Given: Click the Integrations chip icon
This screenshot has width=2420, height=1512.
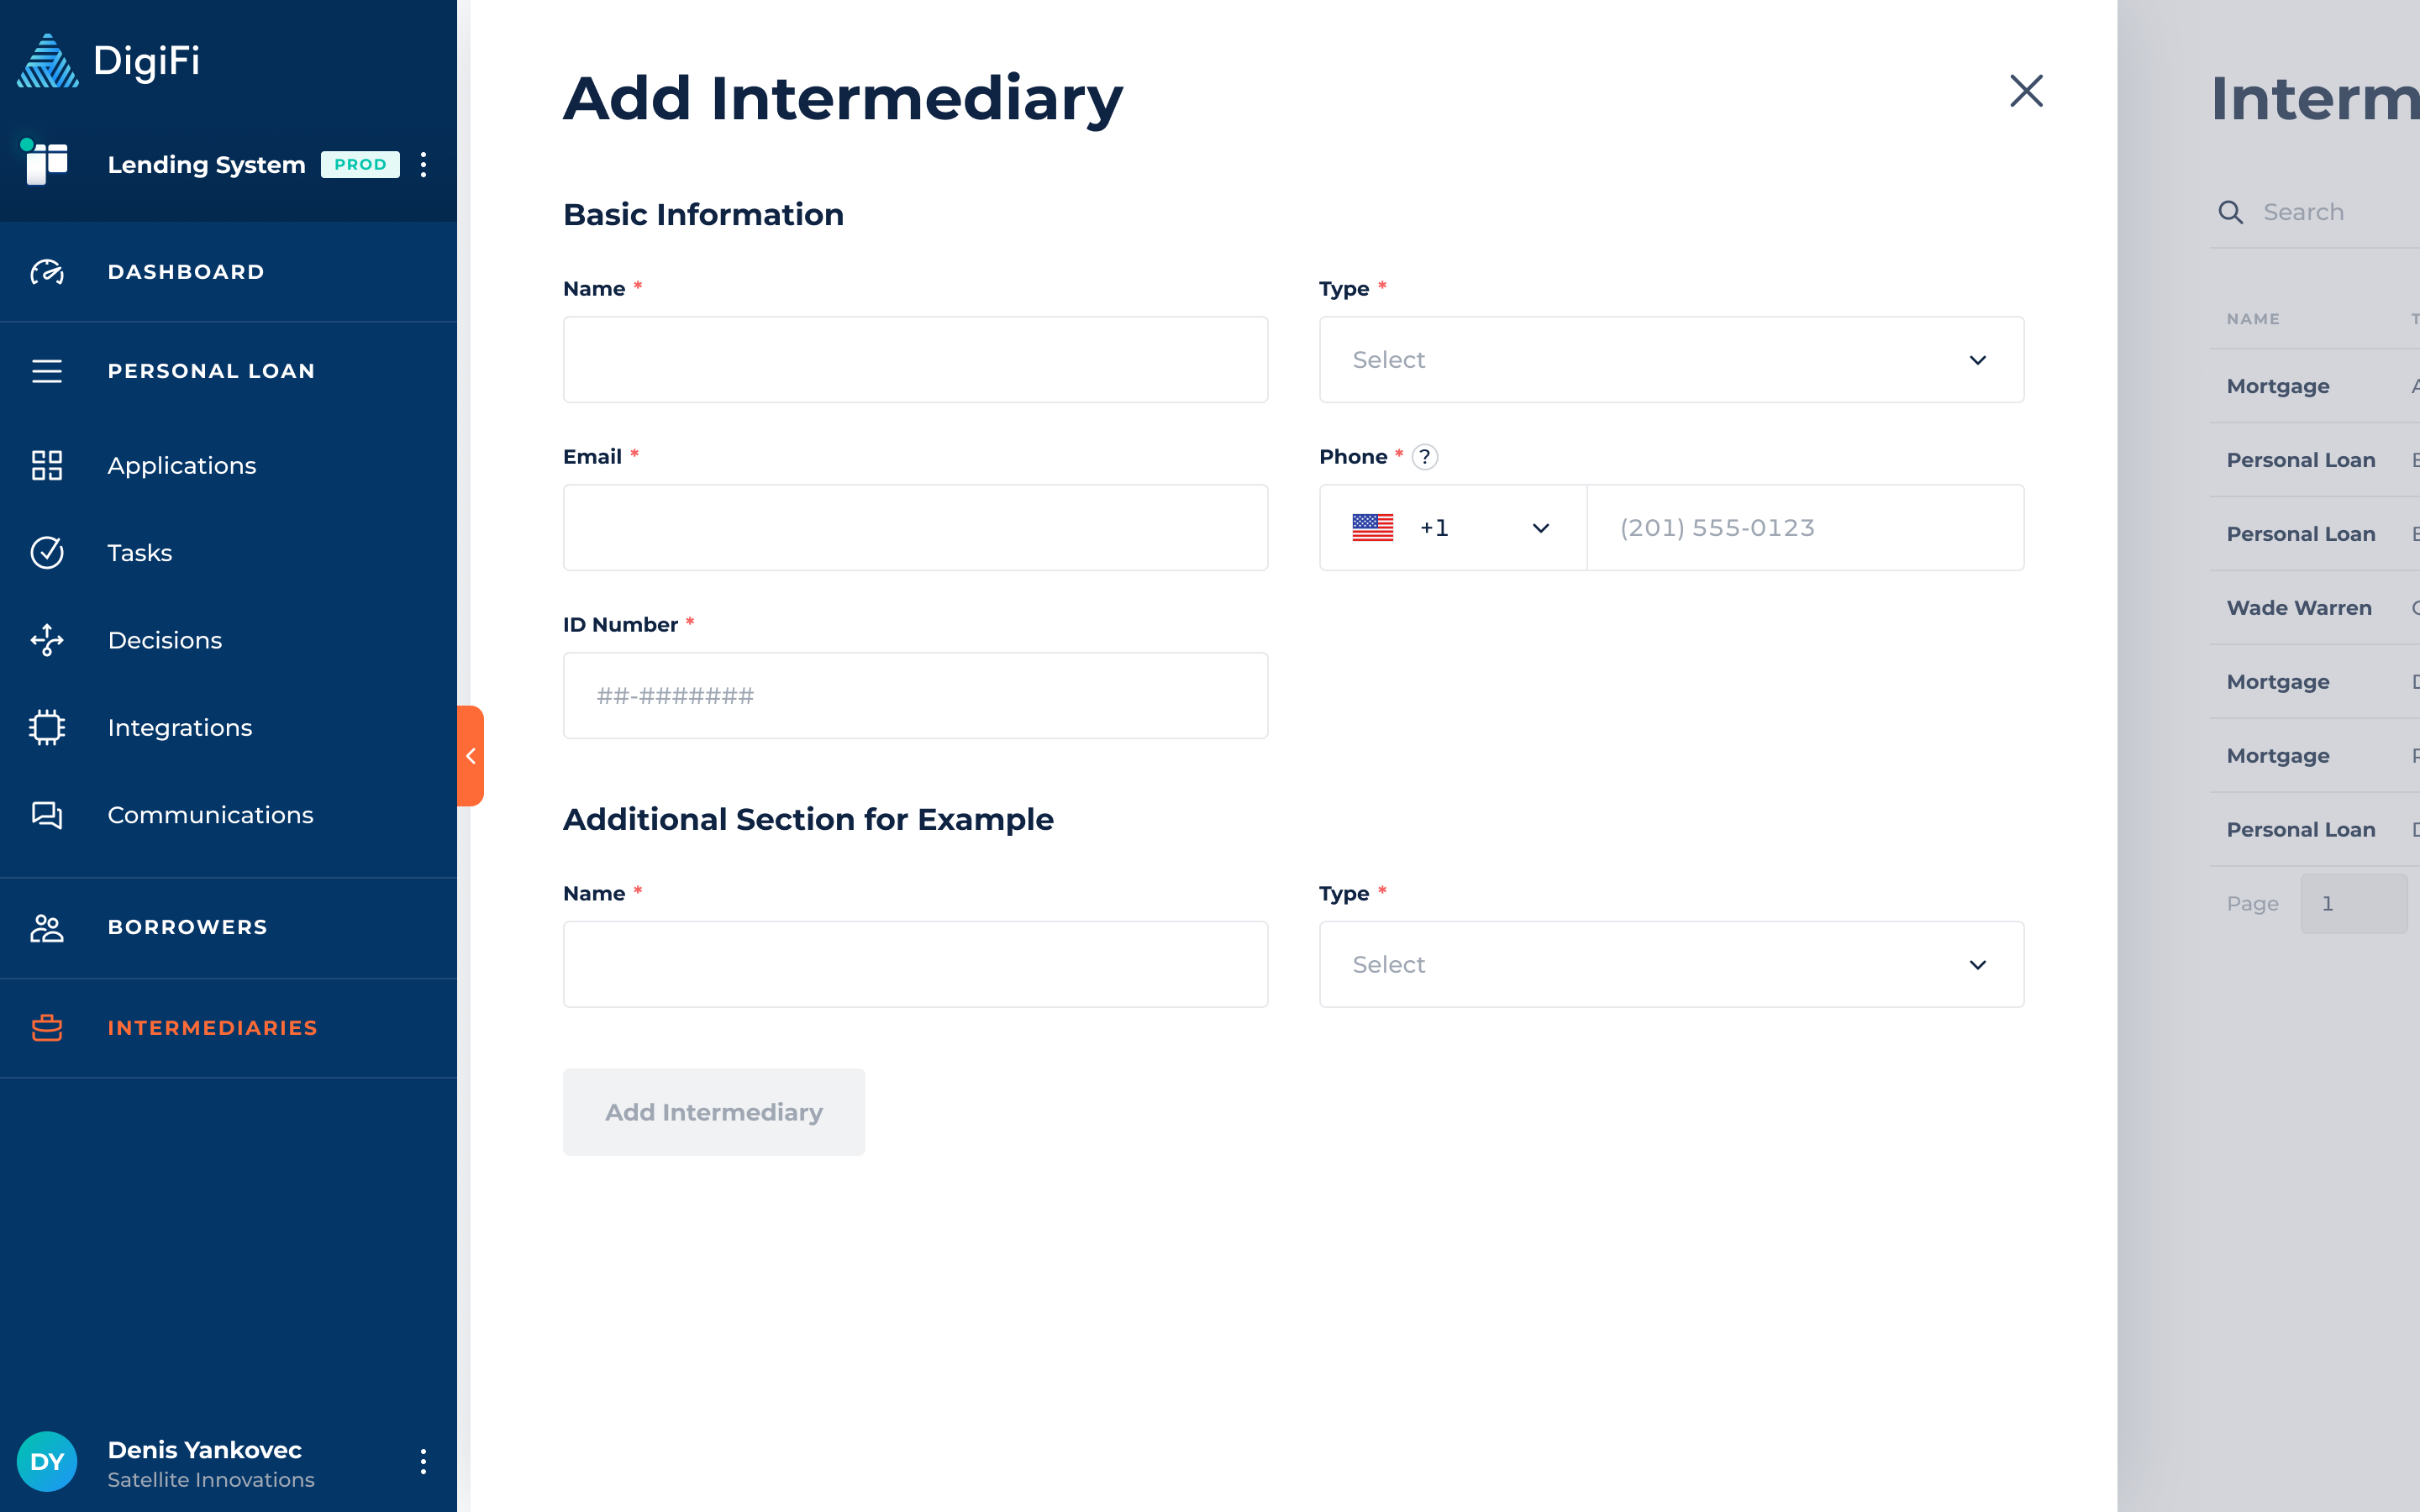Looking at the screenshot, I should pos(47,727).
